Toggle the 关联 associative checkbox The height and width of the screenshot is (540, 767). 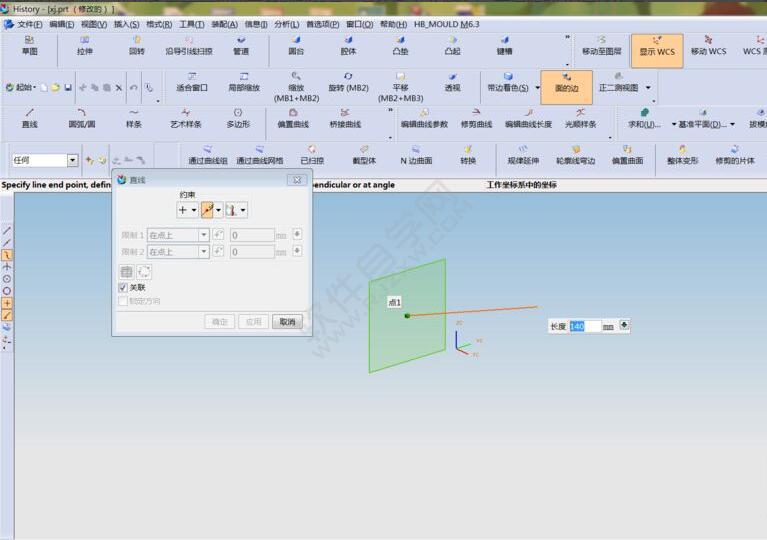[x=123, y=288]
